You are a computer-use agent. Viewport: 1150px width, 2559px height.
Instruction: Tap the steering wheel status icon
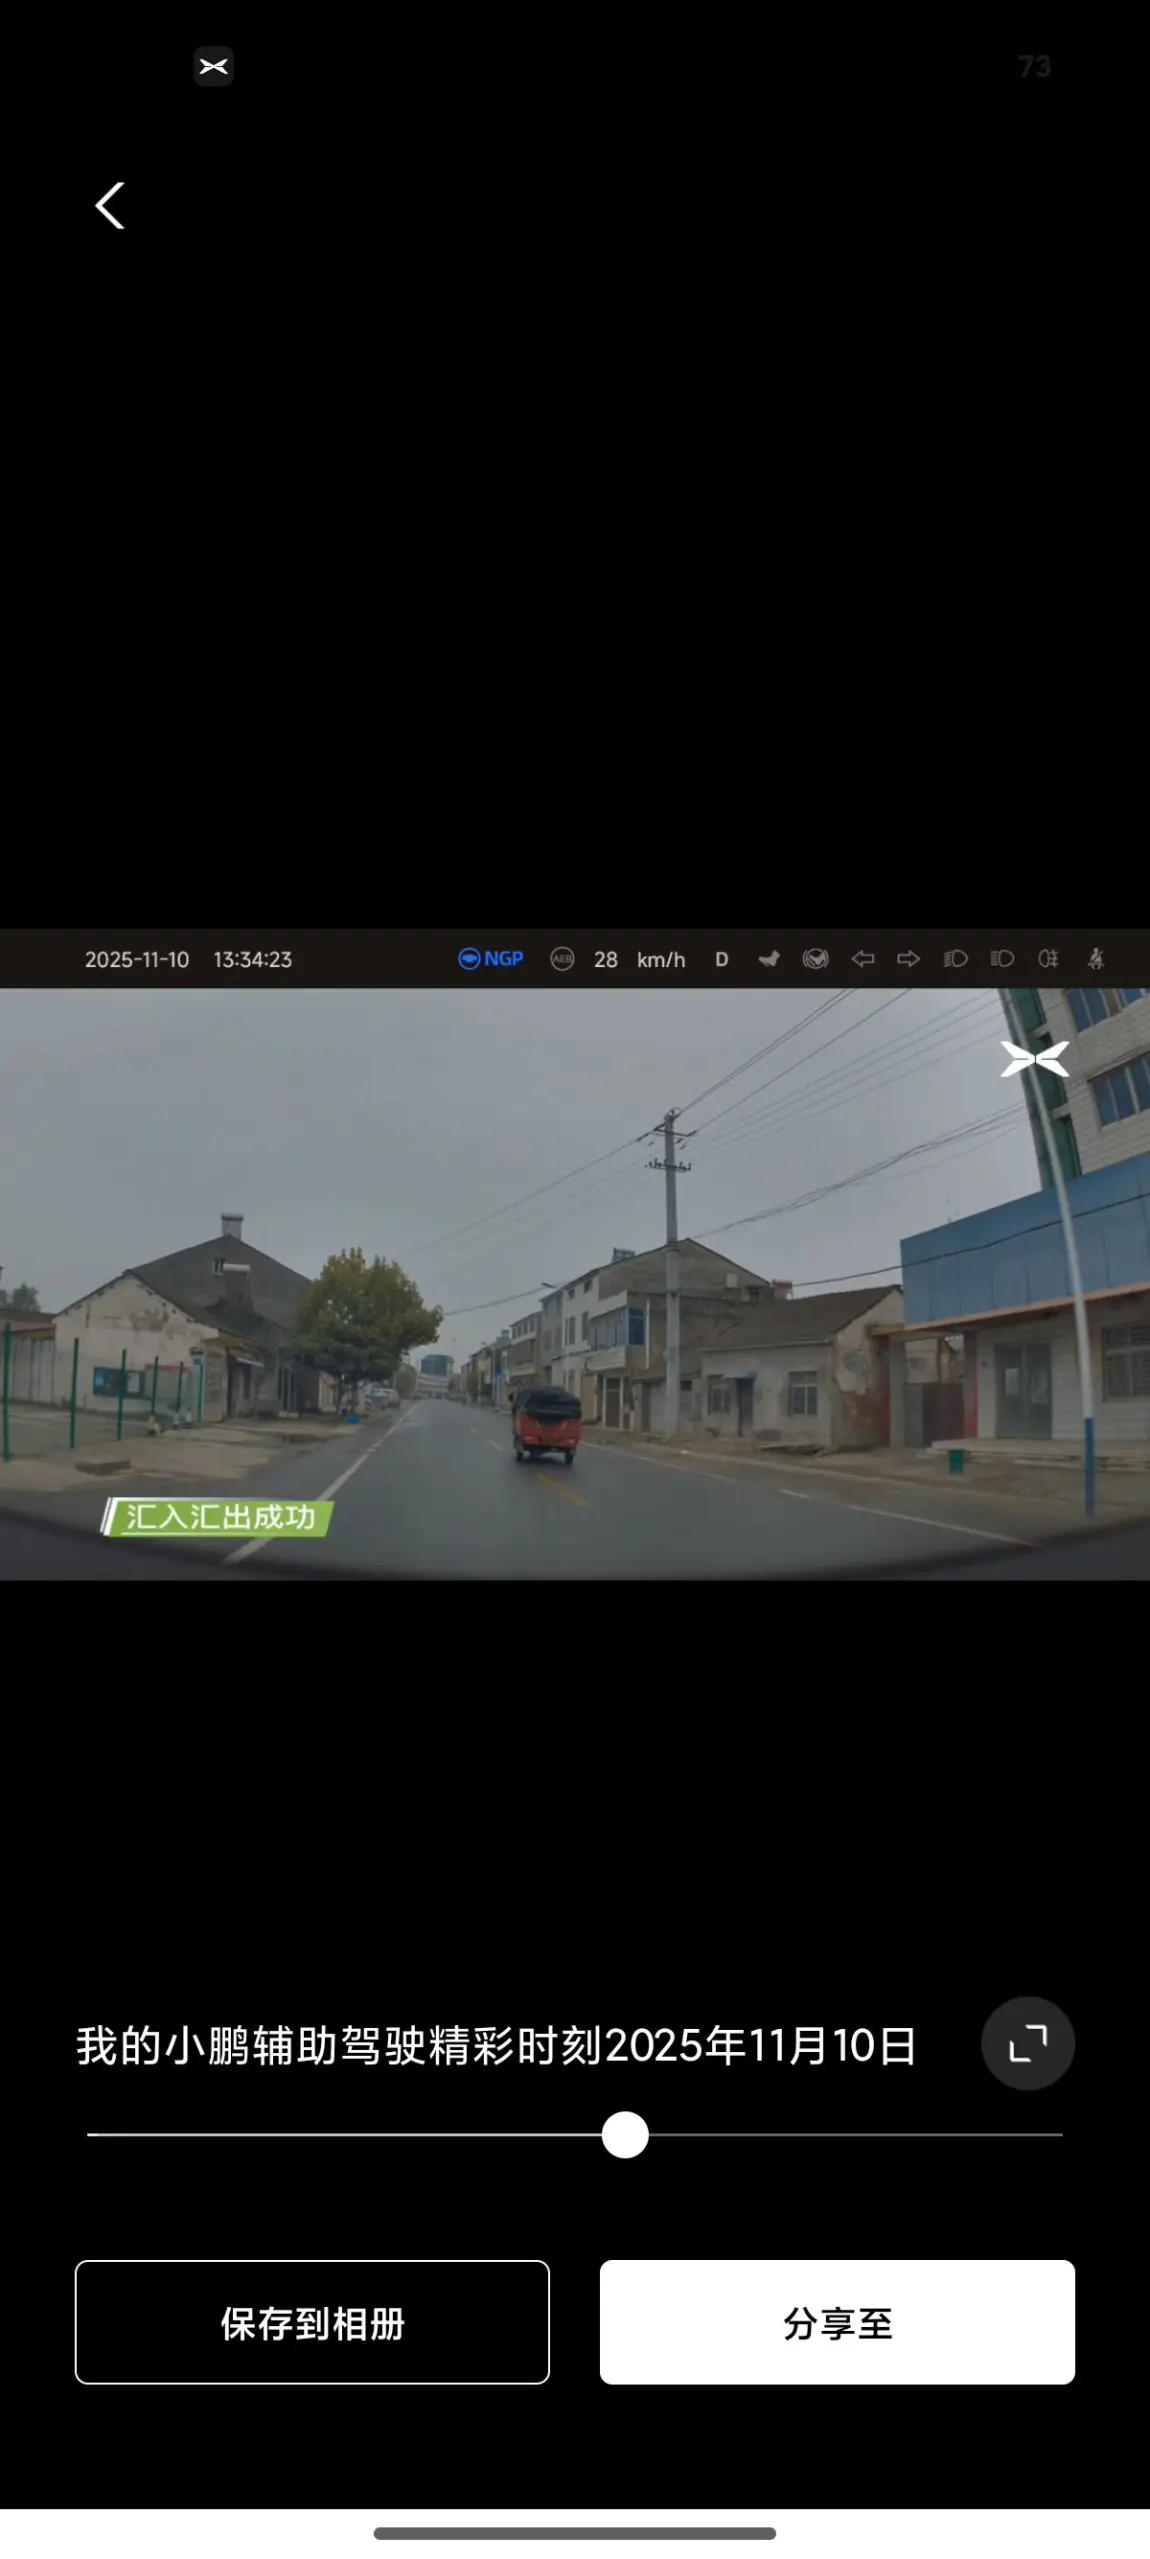click(x=815, y=959)
